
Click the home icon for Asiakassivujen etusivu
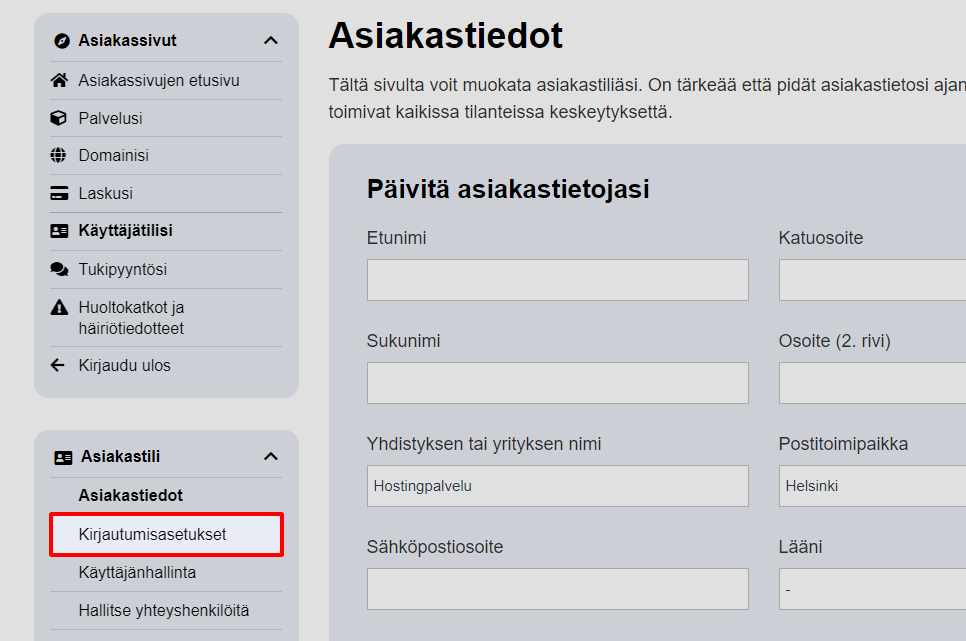point(59,80)
